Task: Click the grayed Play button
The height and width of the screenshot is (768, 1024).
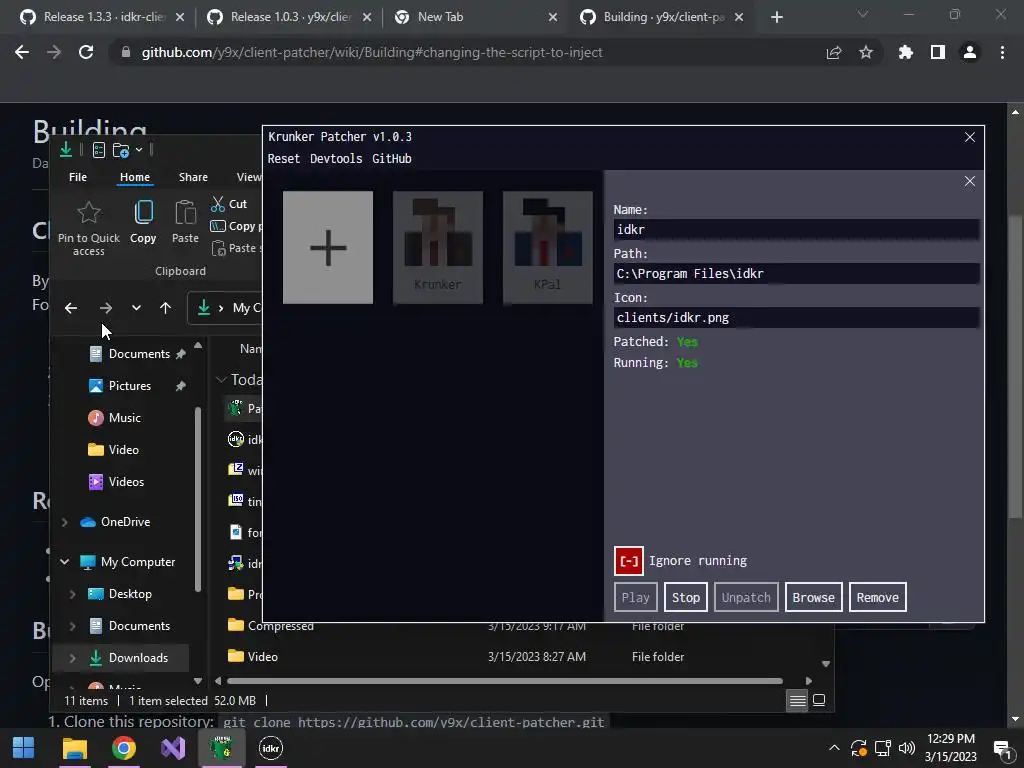Action: [x=635, y=598]
